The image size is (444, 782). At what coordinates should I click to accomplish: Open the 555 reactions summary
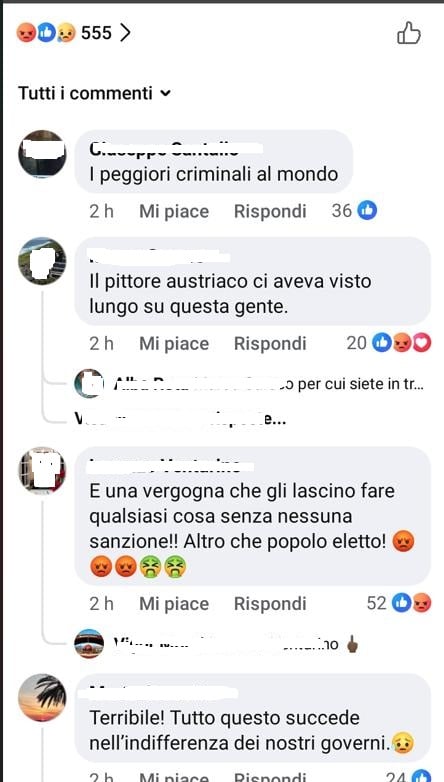pos(73,33)
